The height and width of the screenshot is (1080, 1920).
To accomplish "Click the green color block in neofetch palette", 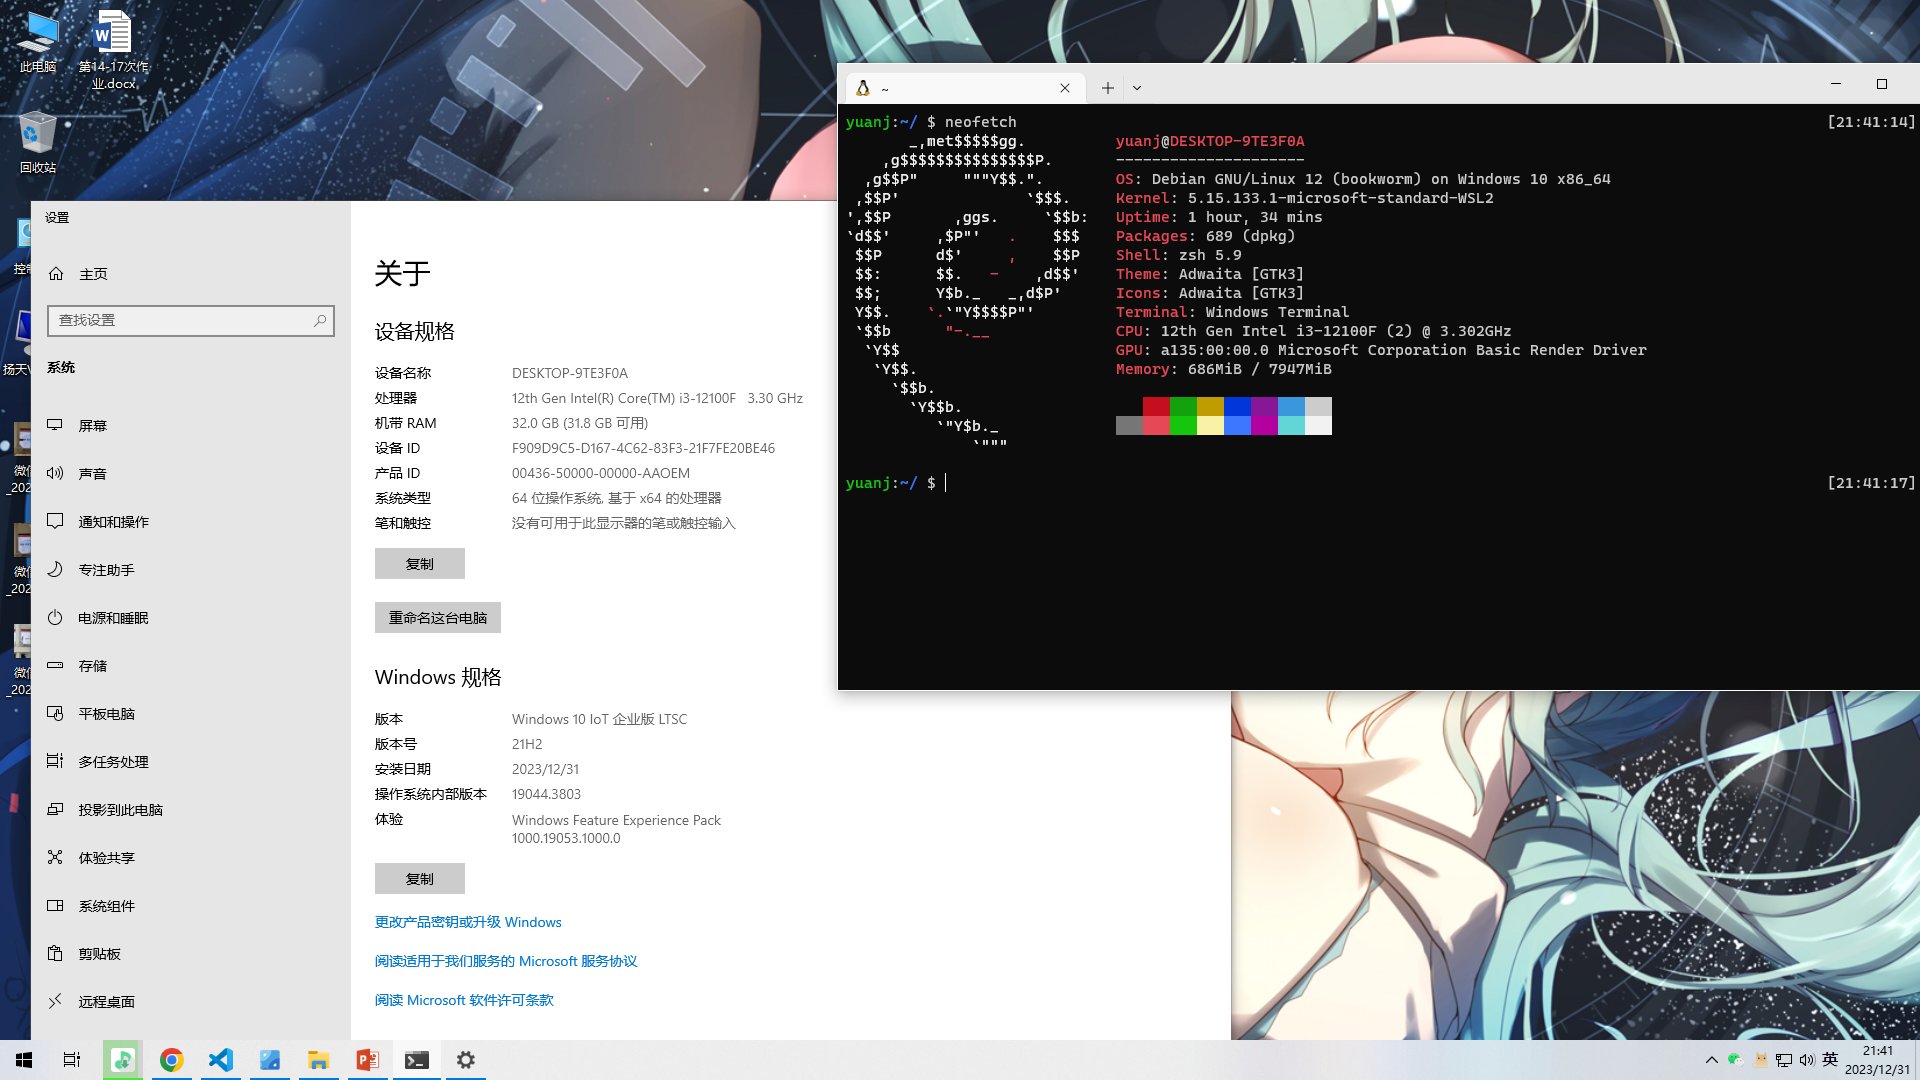I will [1183, 406].
